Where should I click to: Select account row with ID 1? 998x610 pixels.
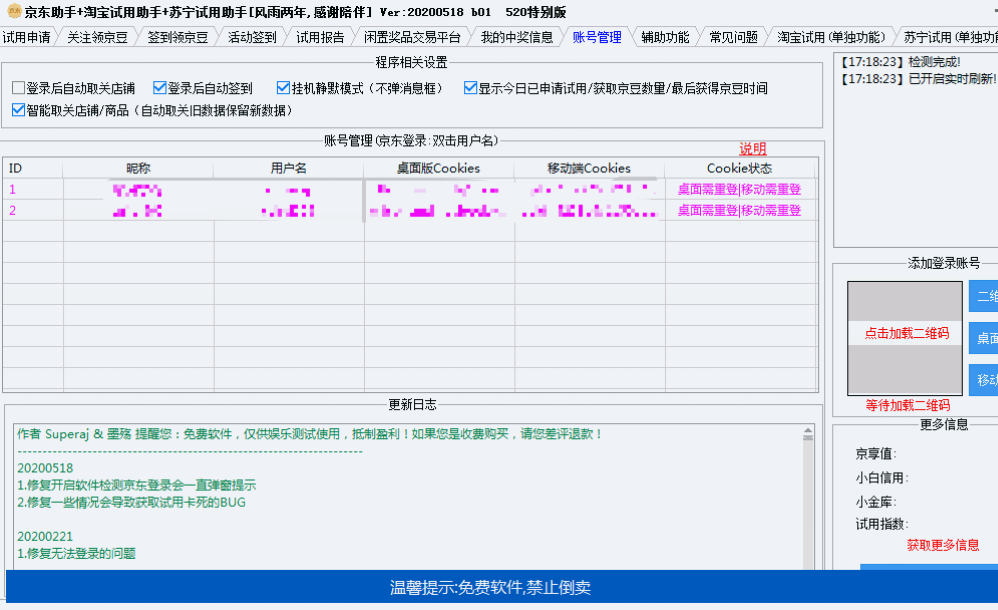pyautogui.click(x=410, y=190)
